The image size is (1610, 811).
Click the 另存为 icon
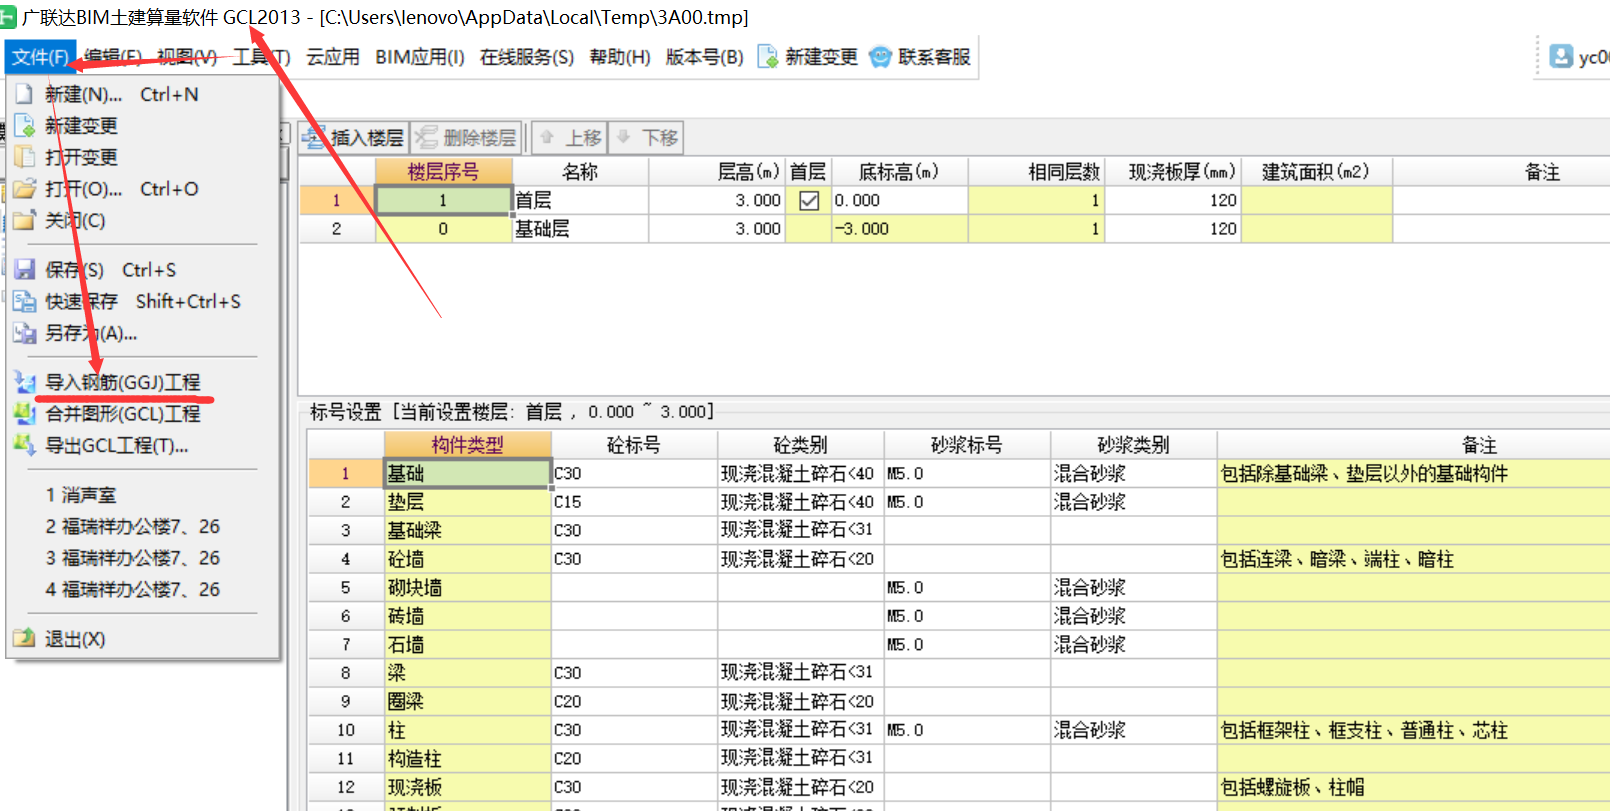[24, 333]
